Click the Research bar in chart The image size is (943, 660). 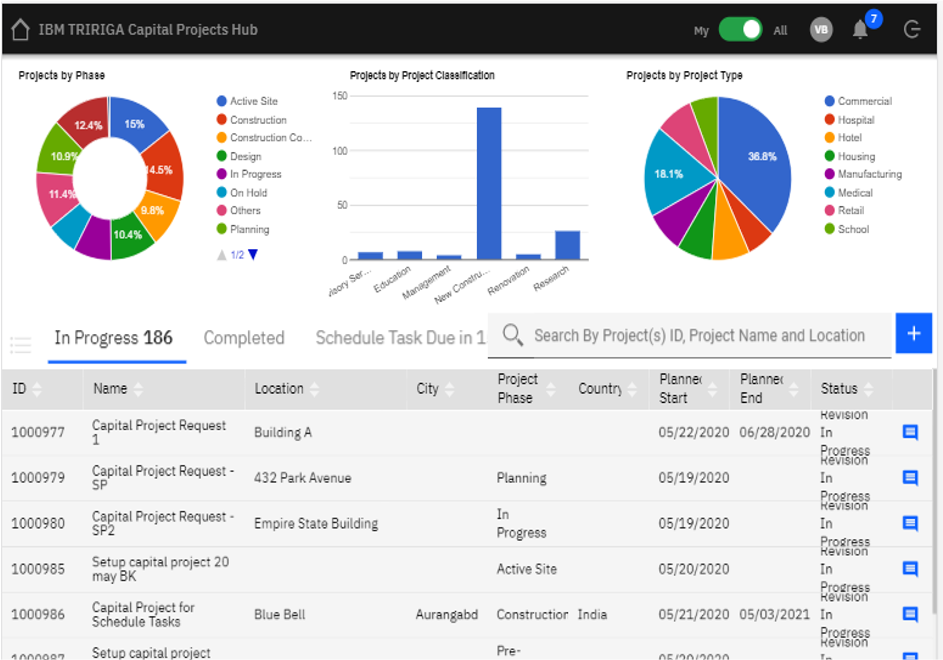[567, 245]
